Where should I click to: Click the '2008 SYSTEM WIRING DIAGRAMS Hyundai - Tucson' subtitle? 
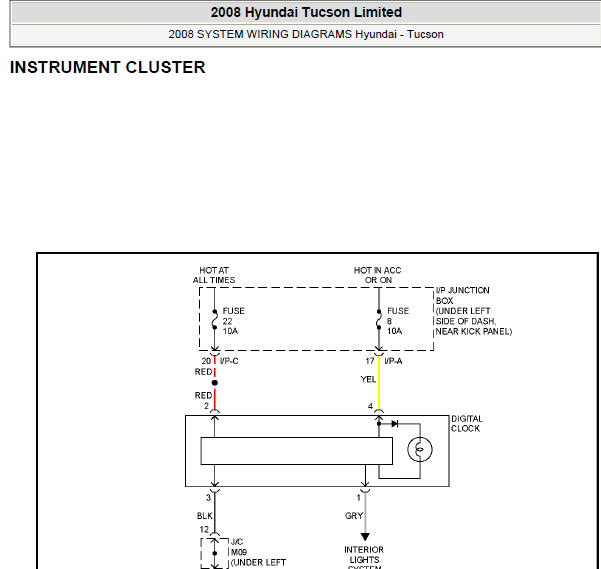coord(306,34)
